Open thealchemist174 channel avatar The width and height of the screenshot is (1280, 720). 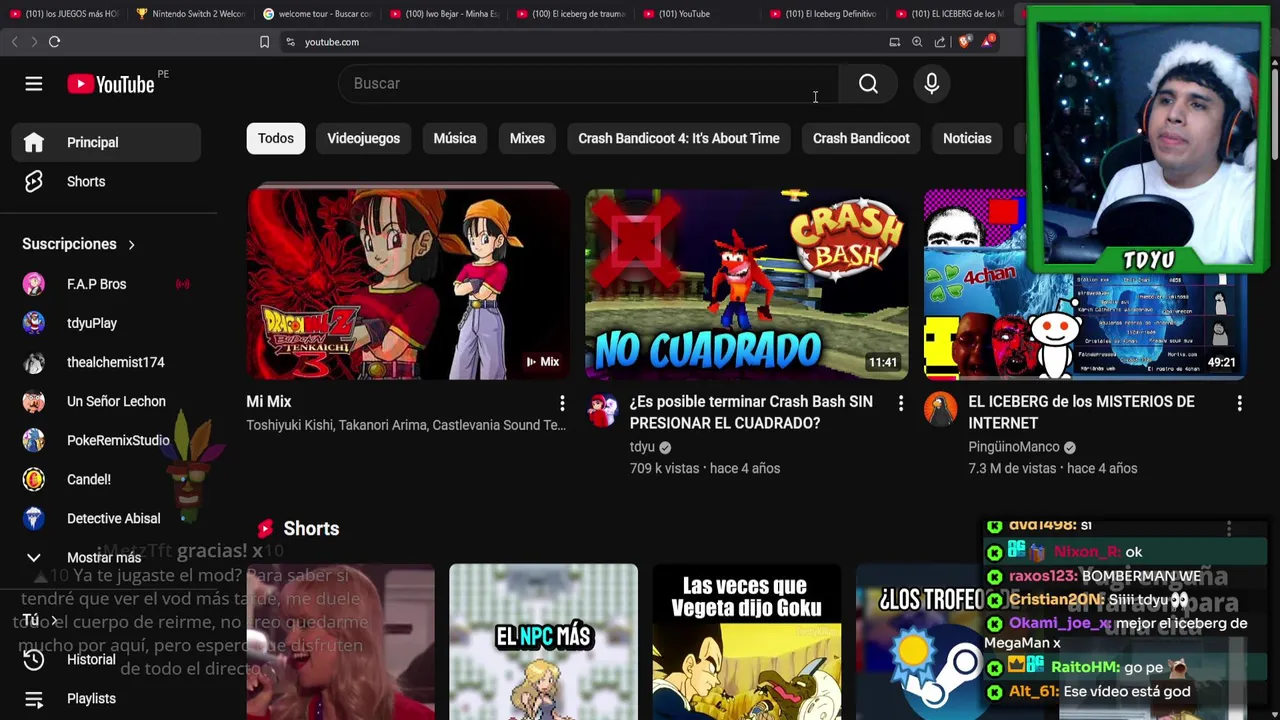click(x=33, y=362)
